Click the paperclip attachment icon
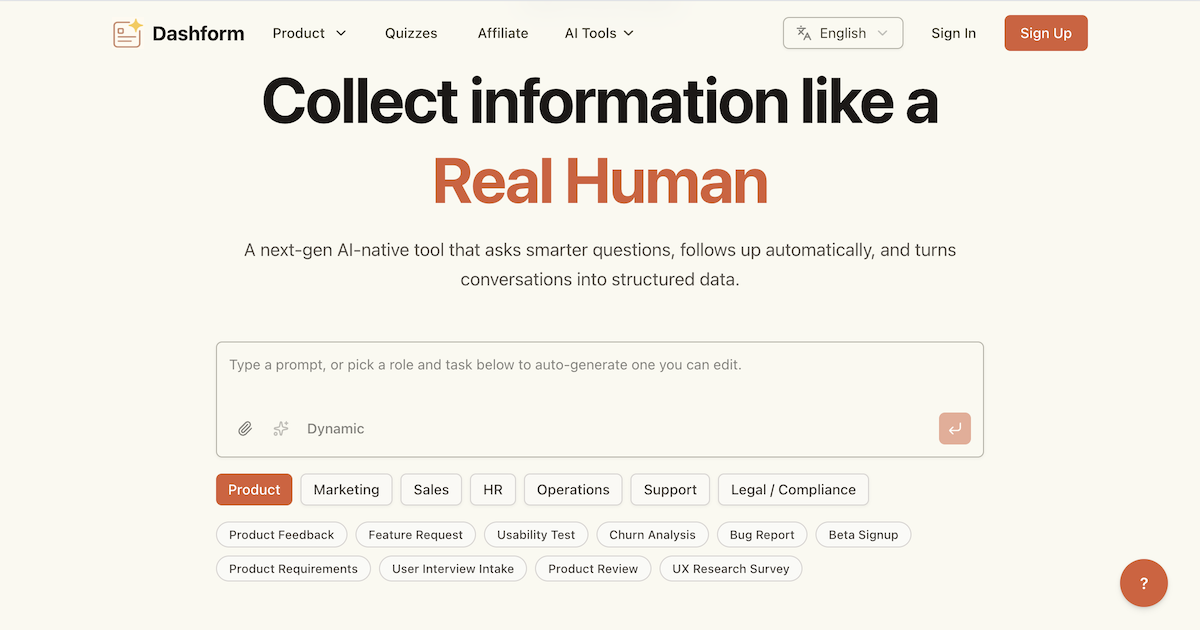This screenshot has width=1200, height=630. click(244, 428)
